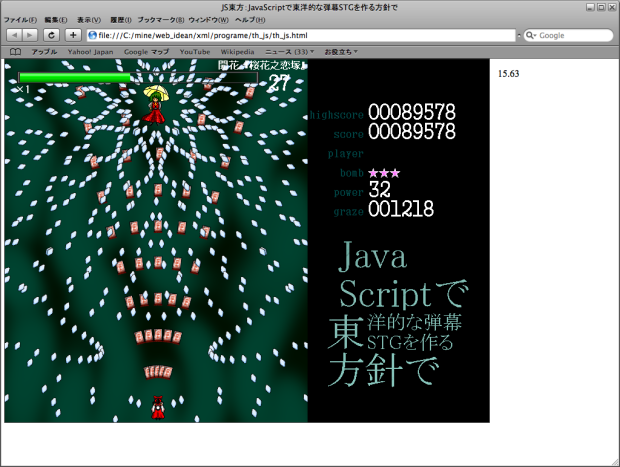Open the ヘルプ(H) menu

[x=250, y=20]
